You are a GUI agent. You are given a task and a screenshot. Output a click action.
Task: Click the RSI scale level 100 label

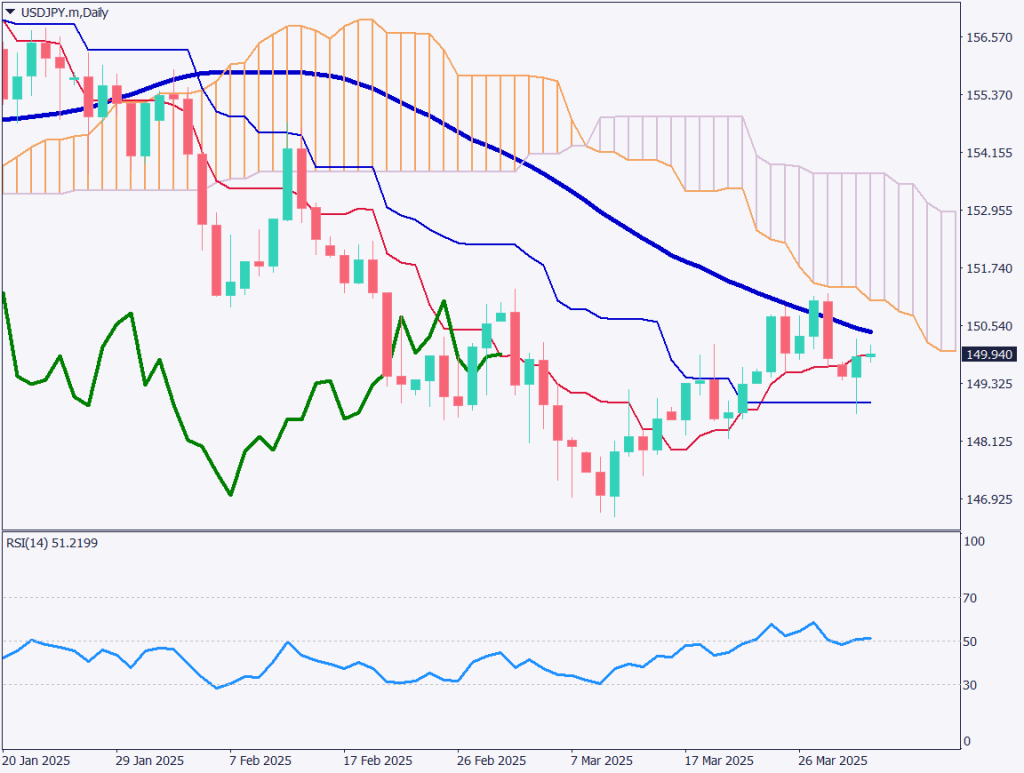[x=975, y=541]
